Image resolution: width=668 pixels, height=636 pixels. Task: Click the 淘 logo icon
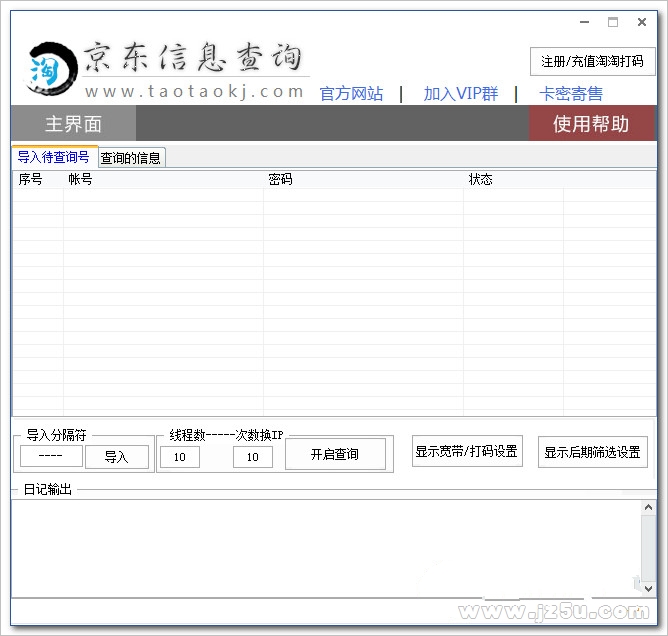(51, 68)
